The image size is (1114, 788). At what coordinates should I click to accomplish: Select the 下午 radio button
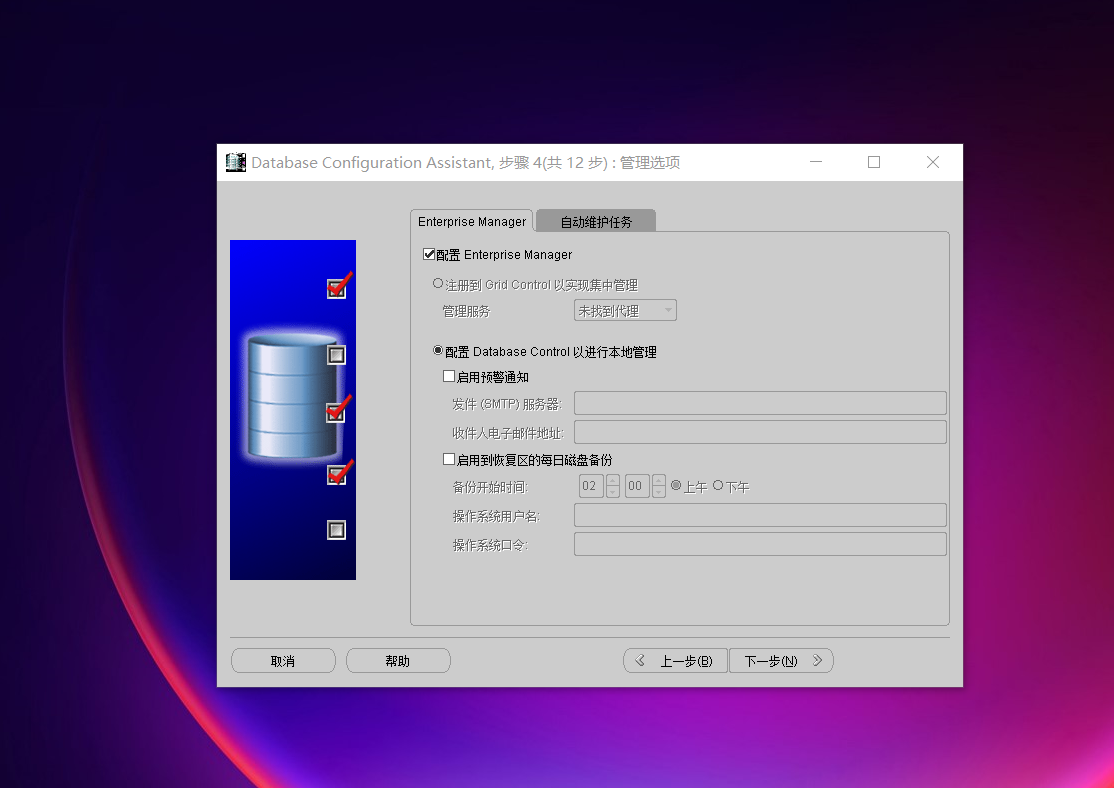point(718,485)
